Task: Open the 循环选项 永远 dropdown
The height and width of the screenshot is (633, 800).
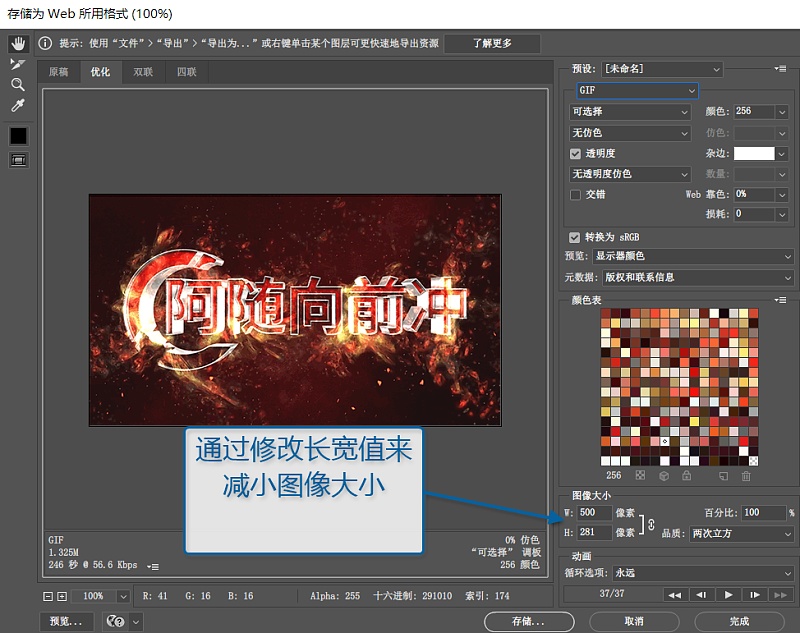Action: (x=702, y=573)
